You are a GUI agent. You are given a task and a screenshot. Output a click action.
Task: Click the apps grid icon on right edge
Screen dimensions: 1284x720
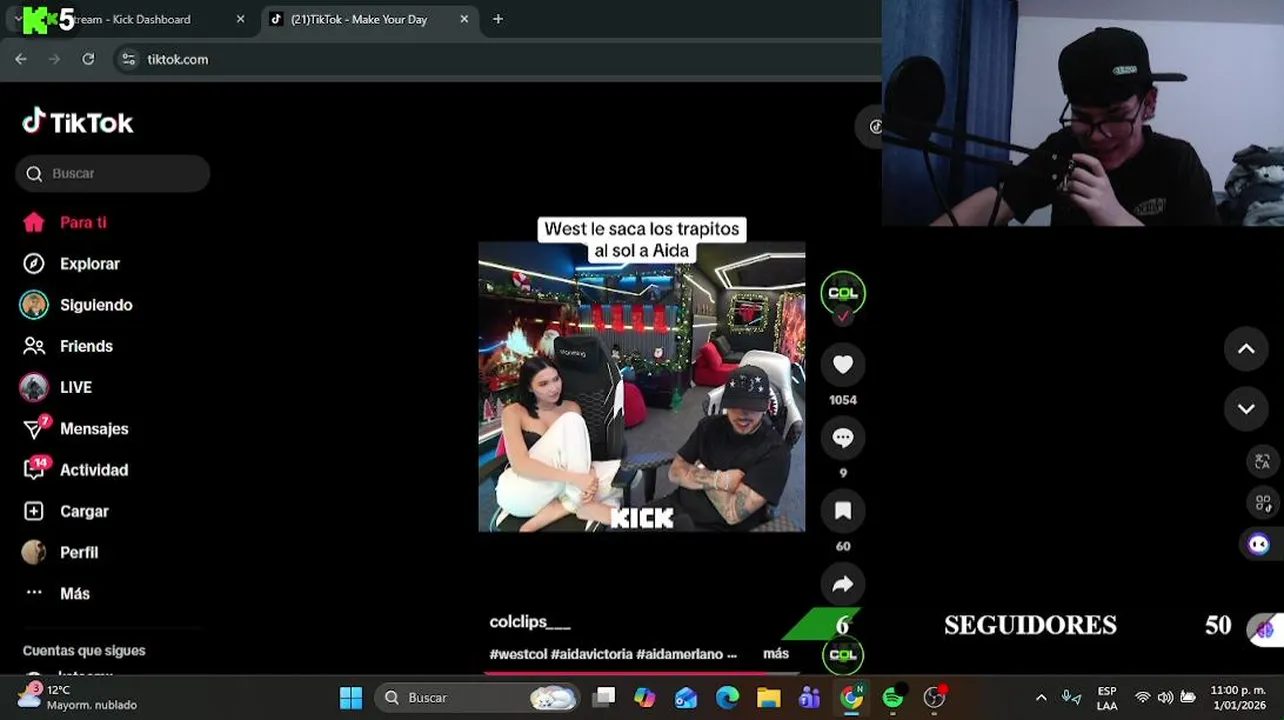point(1262,503)
